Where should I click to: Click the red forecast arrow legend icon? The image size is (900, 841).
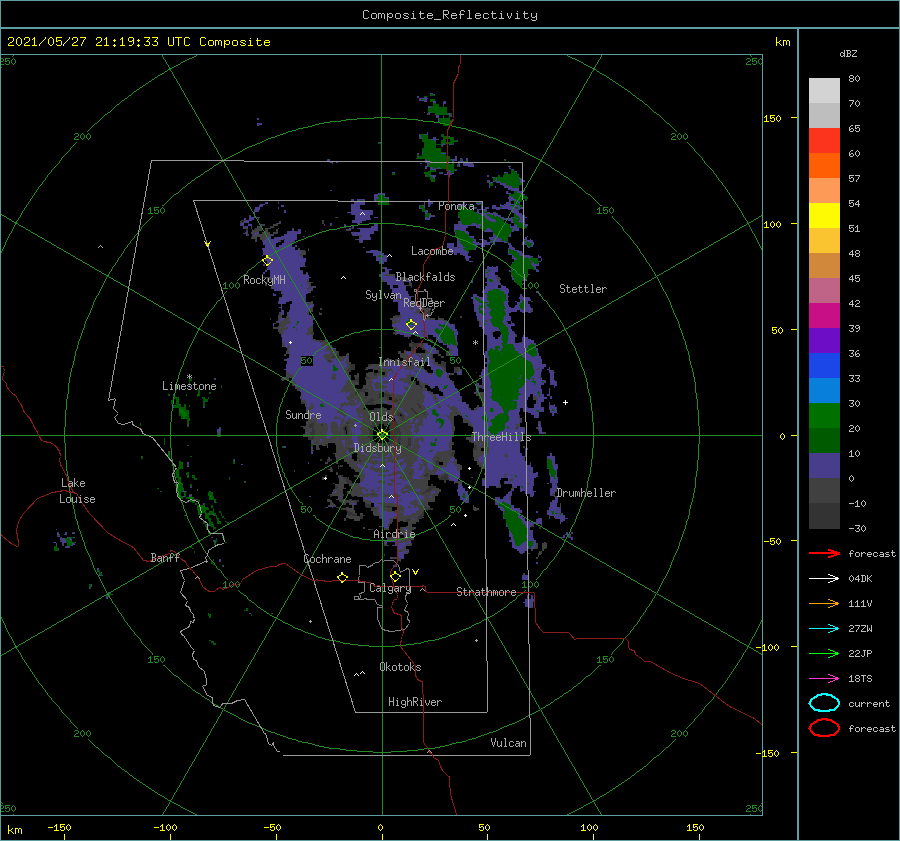(824, 553)
